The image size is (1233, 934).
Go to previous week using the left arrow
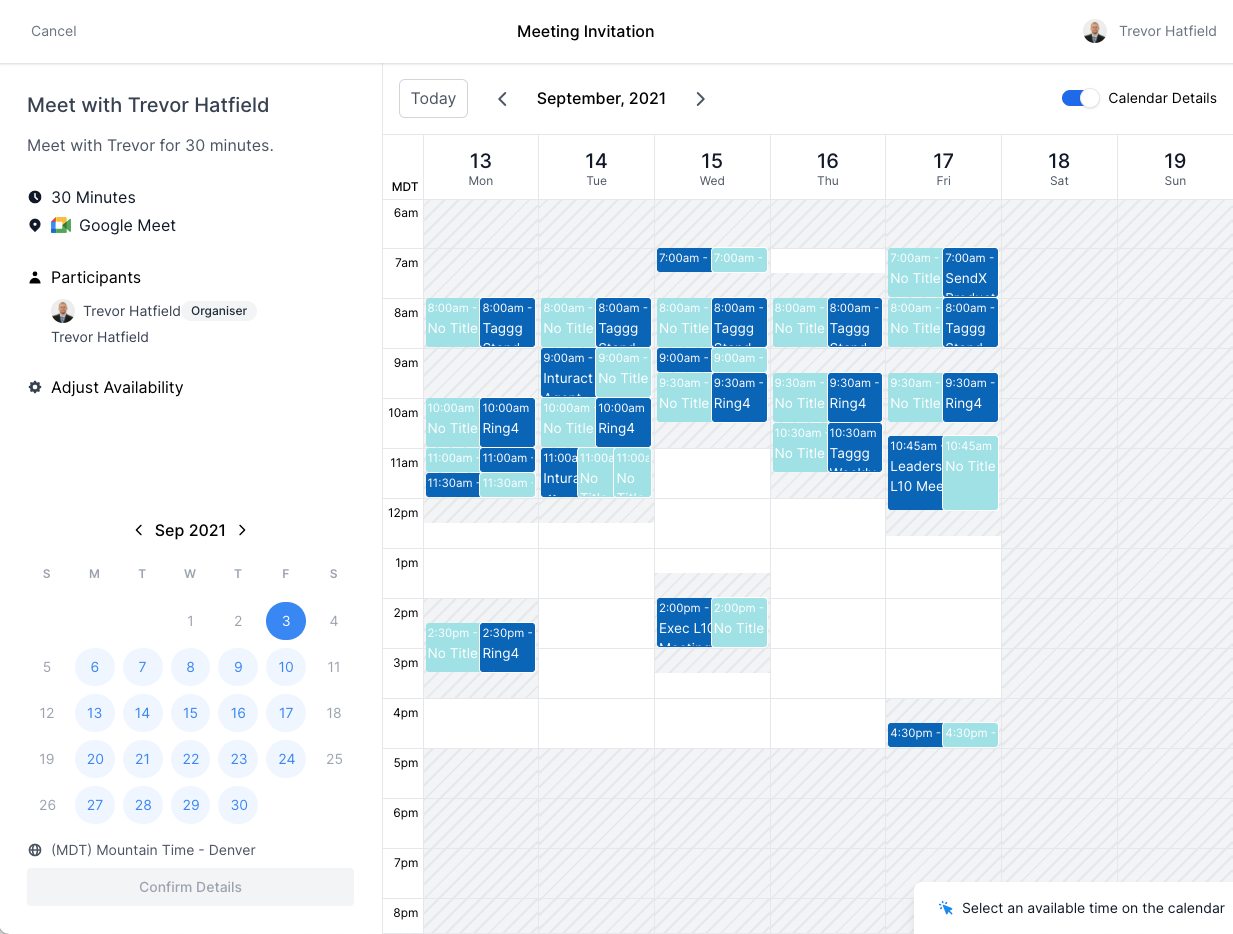tap(502, 98)
